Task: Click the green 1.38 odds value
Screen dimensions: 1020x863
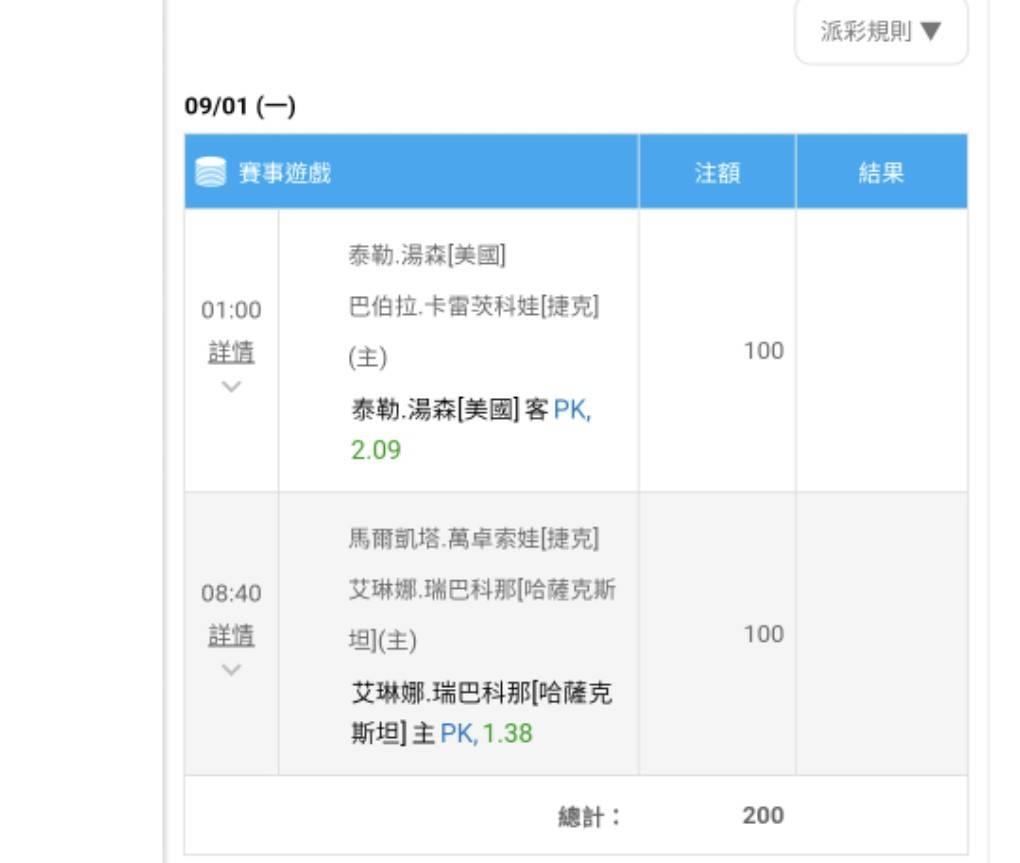Action: 507,734
